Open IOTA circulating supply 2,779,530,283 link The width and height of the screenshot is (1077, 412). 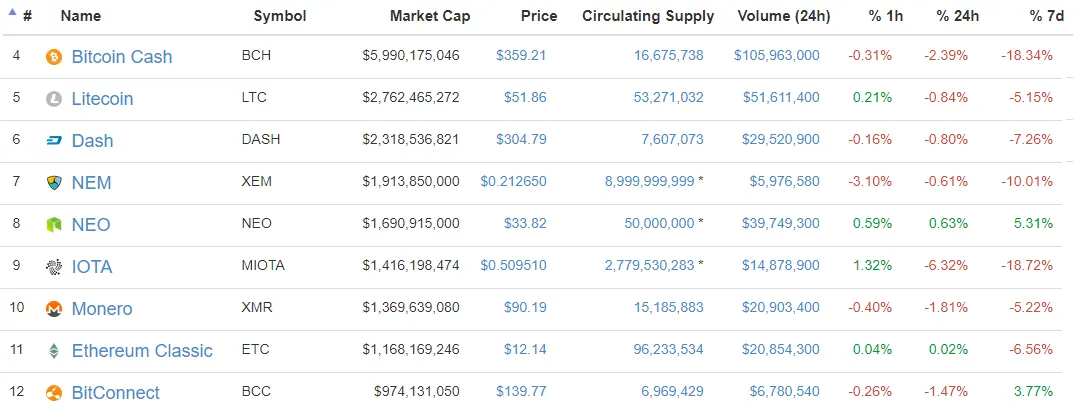tap(650, 265)
